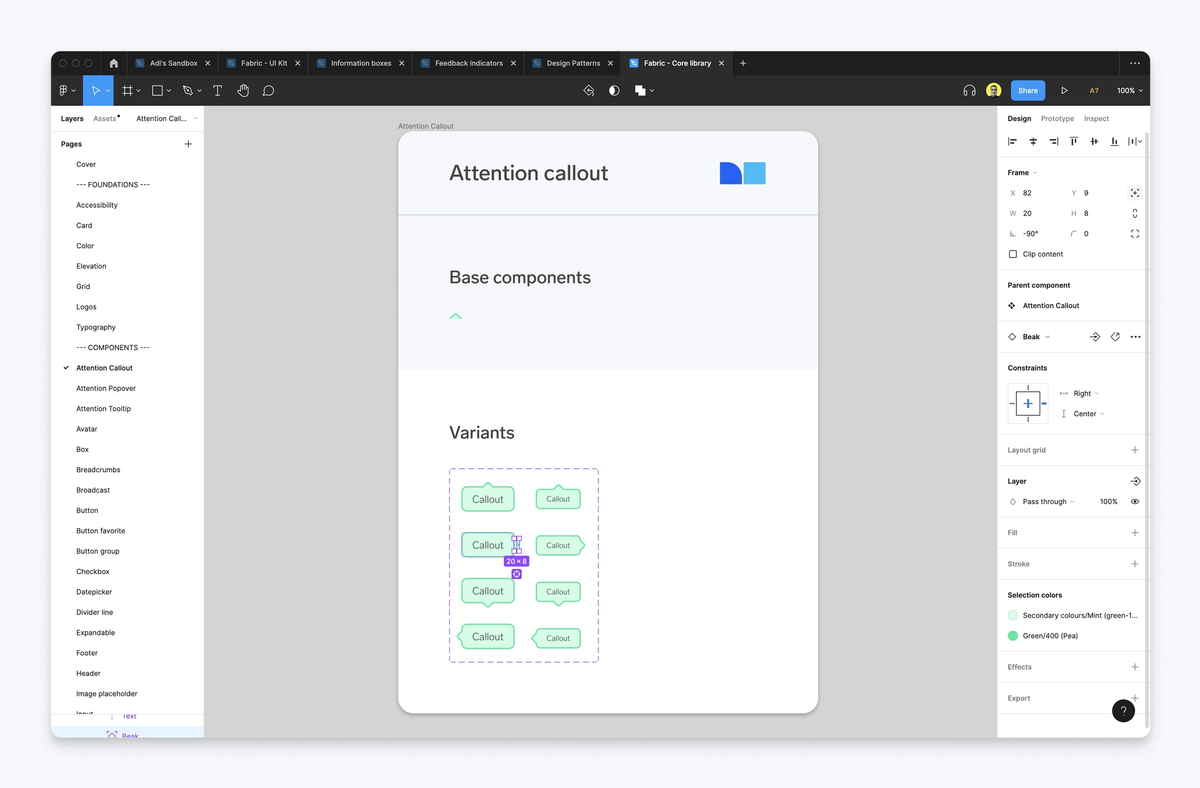Image resolution: width=1200 pixels, height=788 pixels.
Task: Open Pass through blend mode dropdown
Action: [1049, 502]
